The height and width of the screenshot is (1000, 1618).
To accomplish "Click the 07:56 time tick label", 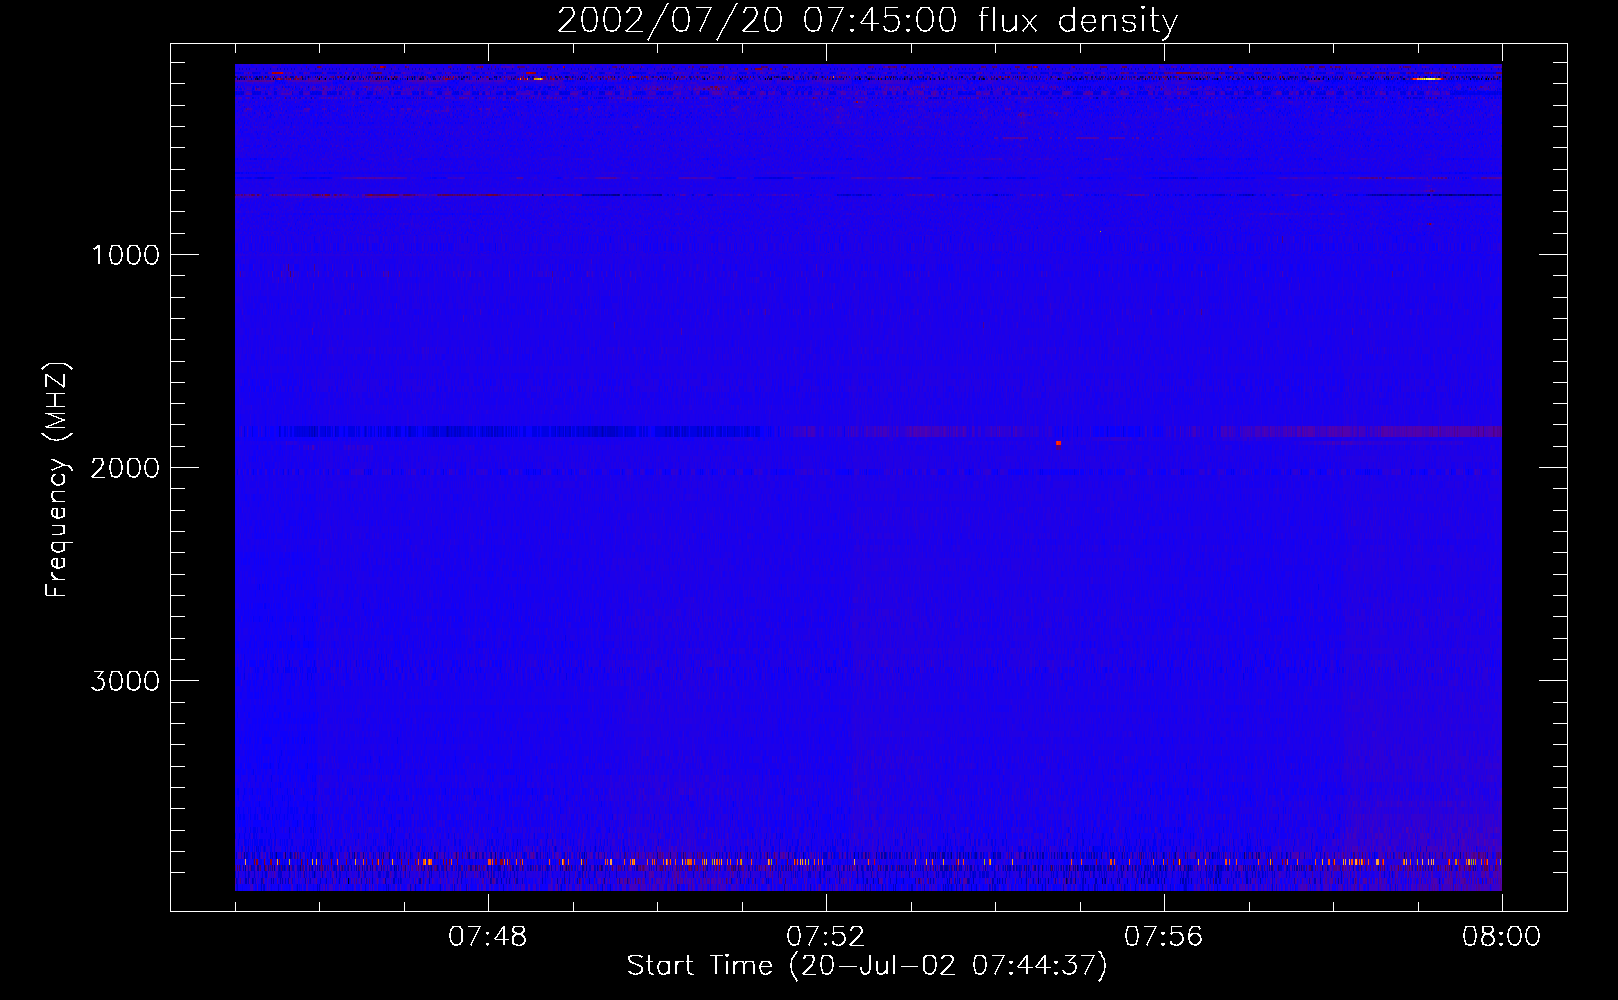I will pyautogui.click(x=1164, y=937).
